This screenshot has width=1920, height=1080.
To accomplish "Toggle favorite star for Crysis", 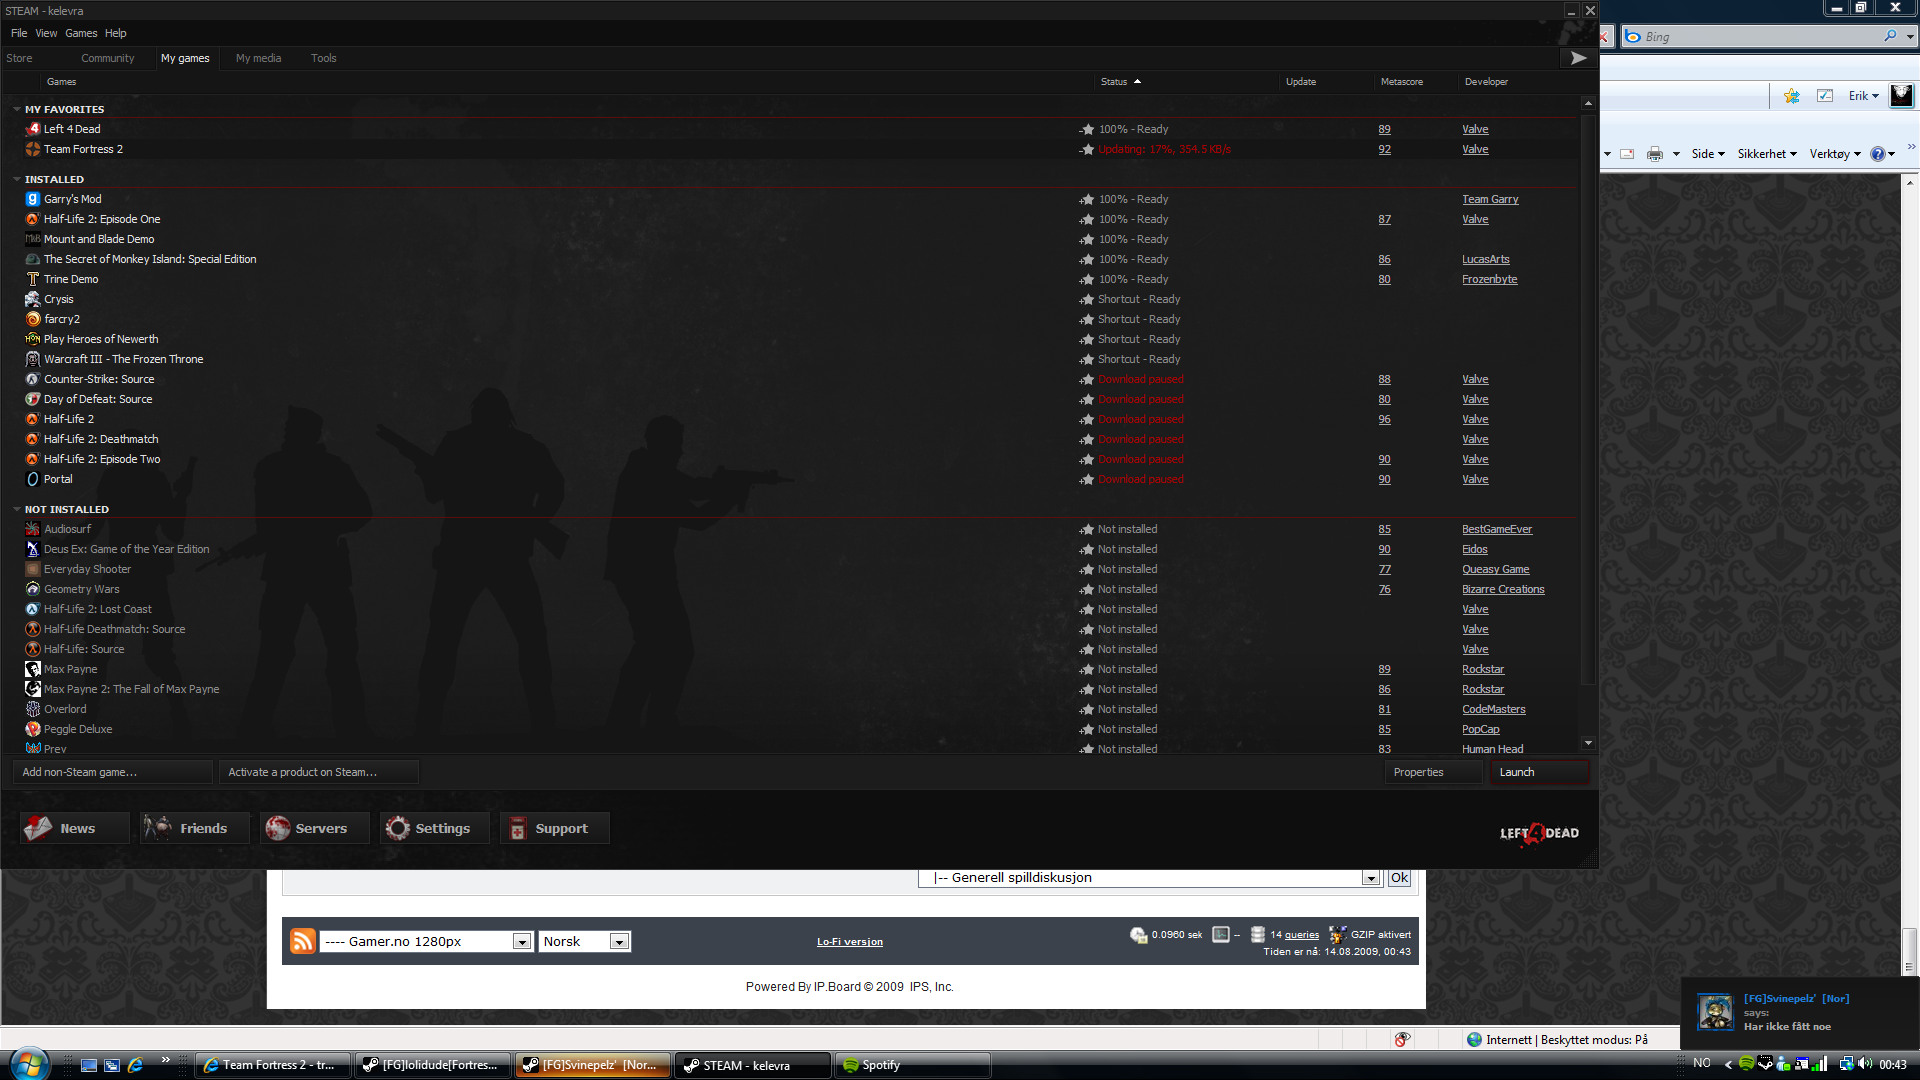I will click(1087, 299).
